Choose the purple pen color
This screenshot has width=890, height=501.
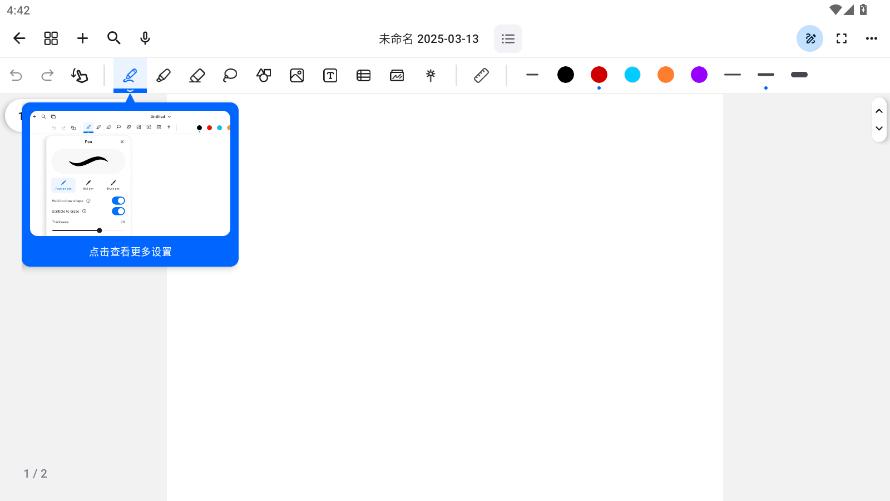(x=699, y=75)
